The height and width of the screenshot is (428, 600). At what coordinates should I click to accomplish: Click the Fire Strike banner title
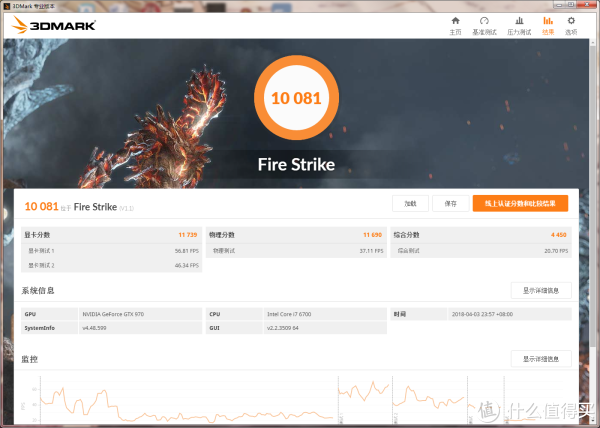(x=296, y=165)
